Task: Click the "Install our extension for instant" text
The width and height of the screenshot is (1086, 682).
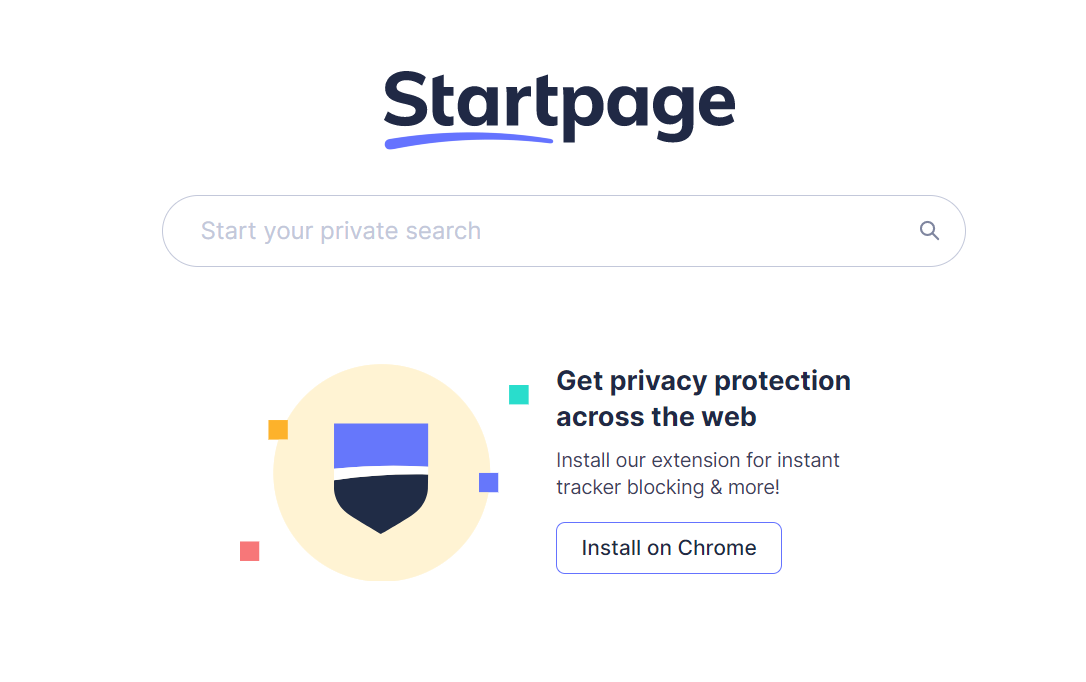Action: coord(698,460)
